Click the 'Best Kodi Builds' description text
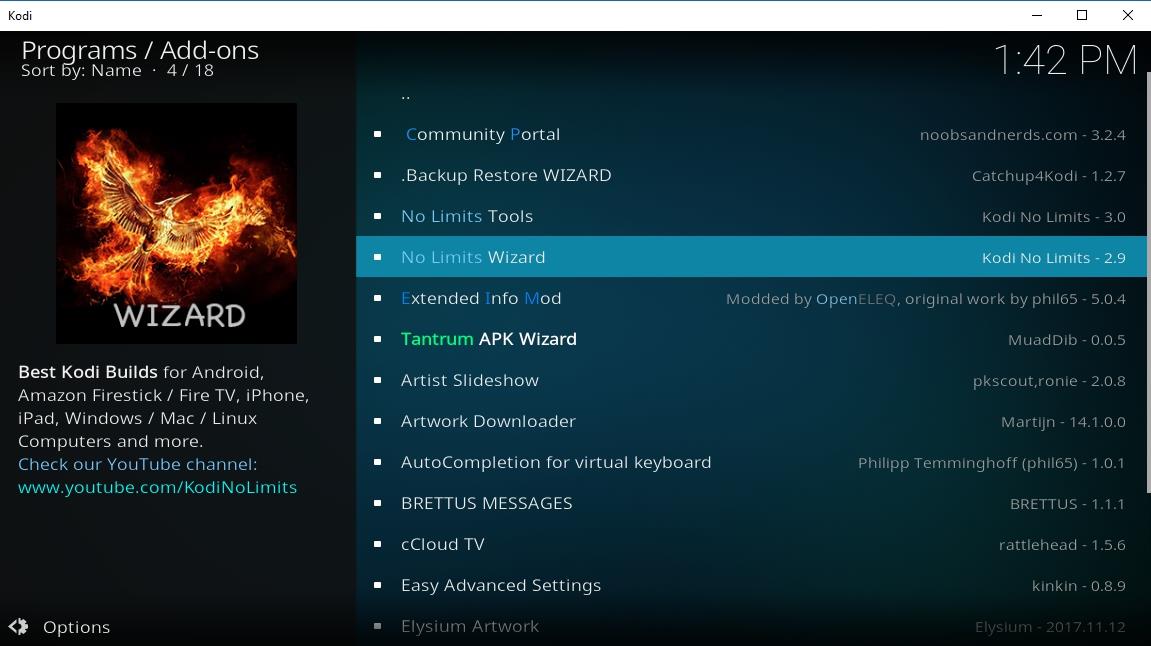 coord(88,372)
